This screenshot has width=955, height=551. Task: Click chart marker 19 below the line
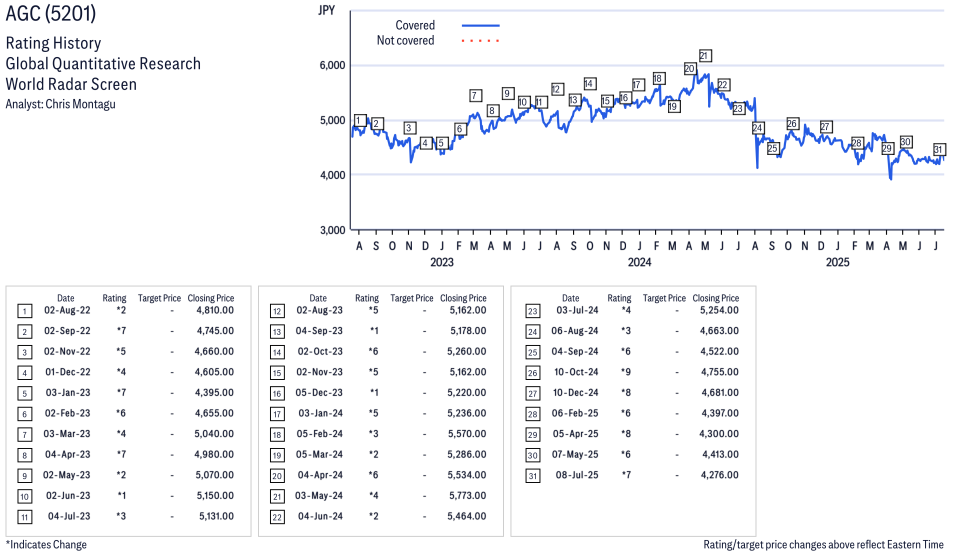pyautogui.click(x=673, y=107)
